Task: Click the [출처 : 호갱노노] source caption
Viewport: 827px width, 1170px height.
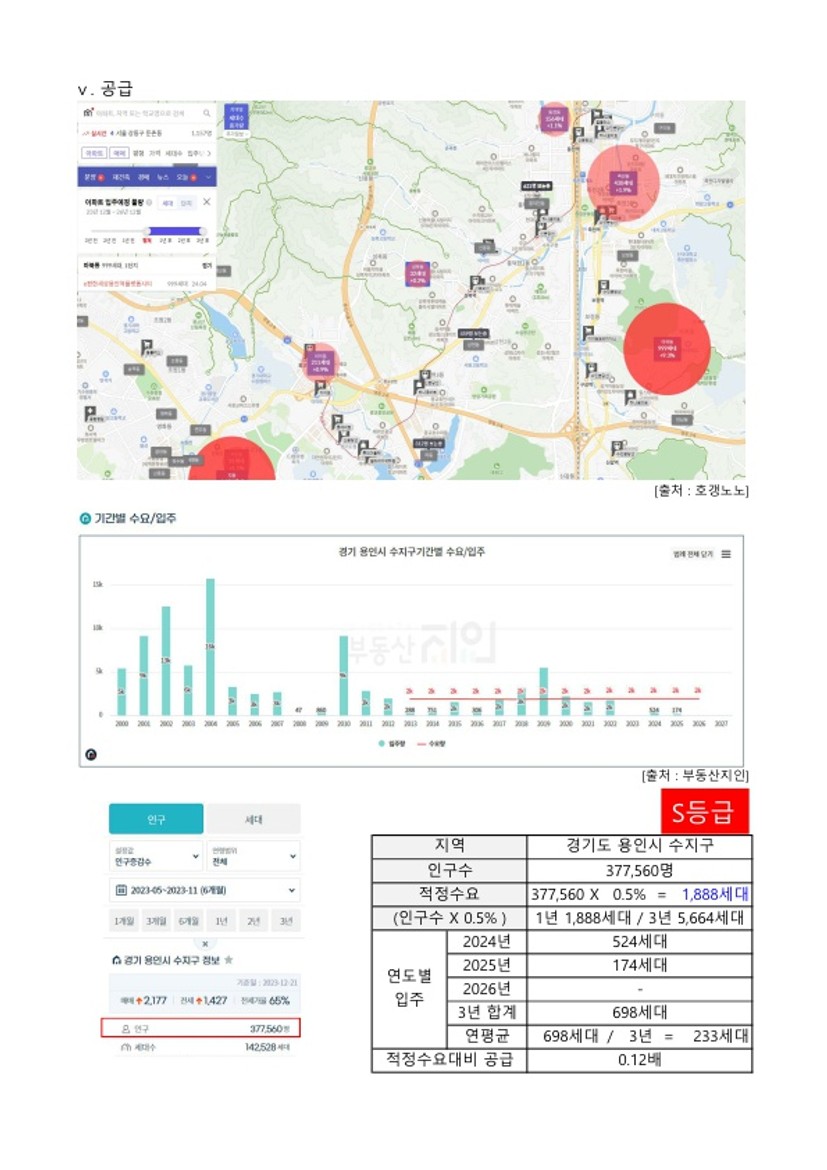Action: pos(701,490)
